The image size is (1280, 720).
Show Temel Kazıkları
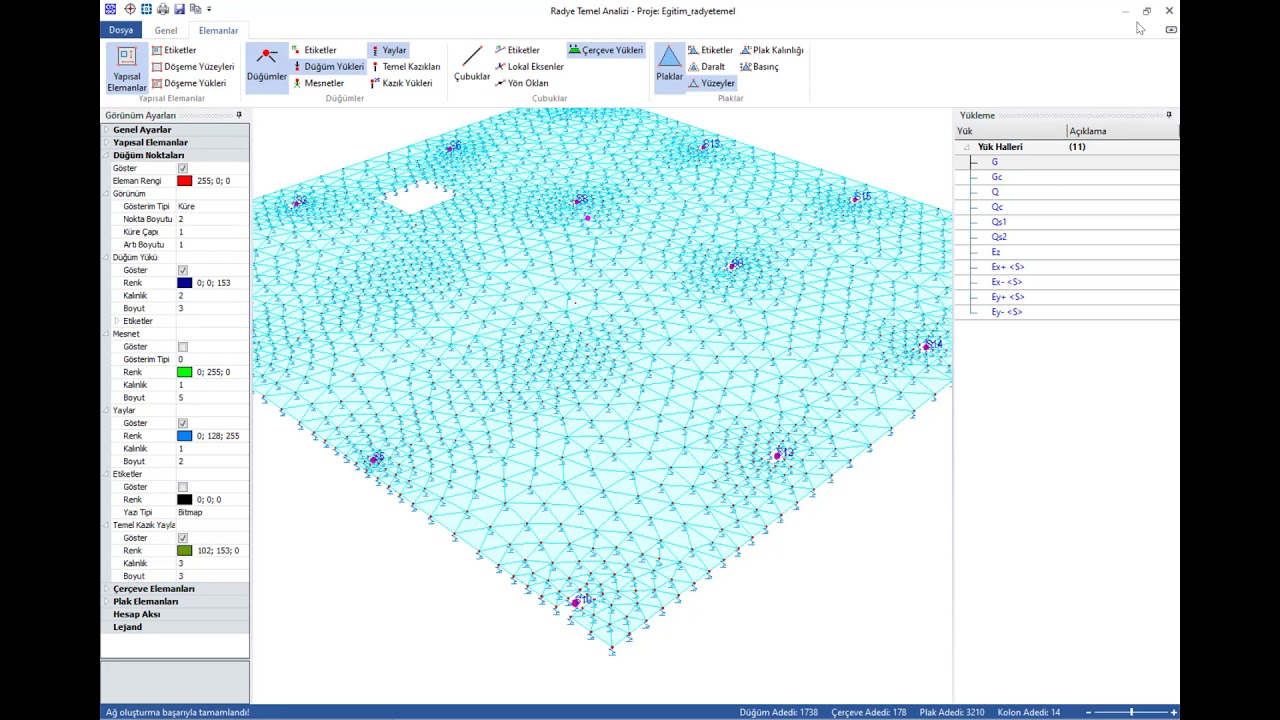tap(405, 67)
